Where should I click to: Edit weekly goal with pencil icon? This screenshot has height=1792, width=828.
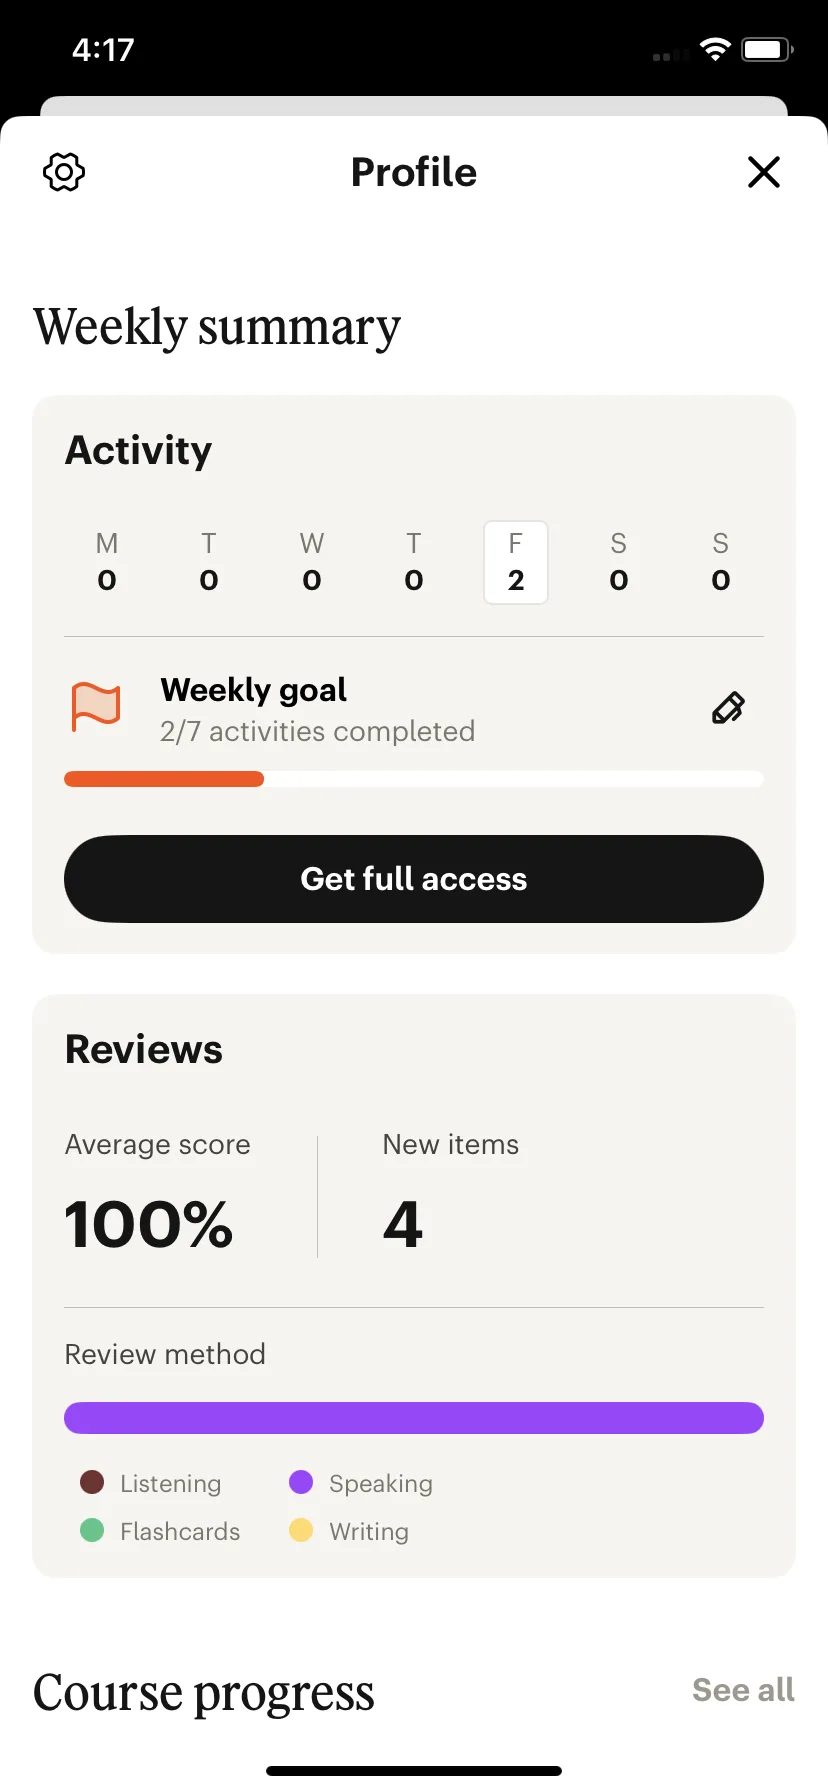pyautogui.click(x=728, y=708)
